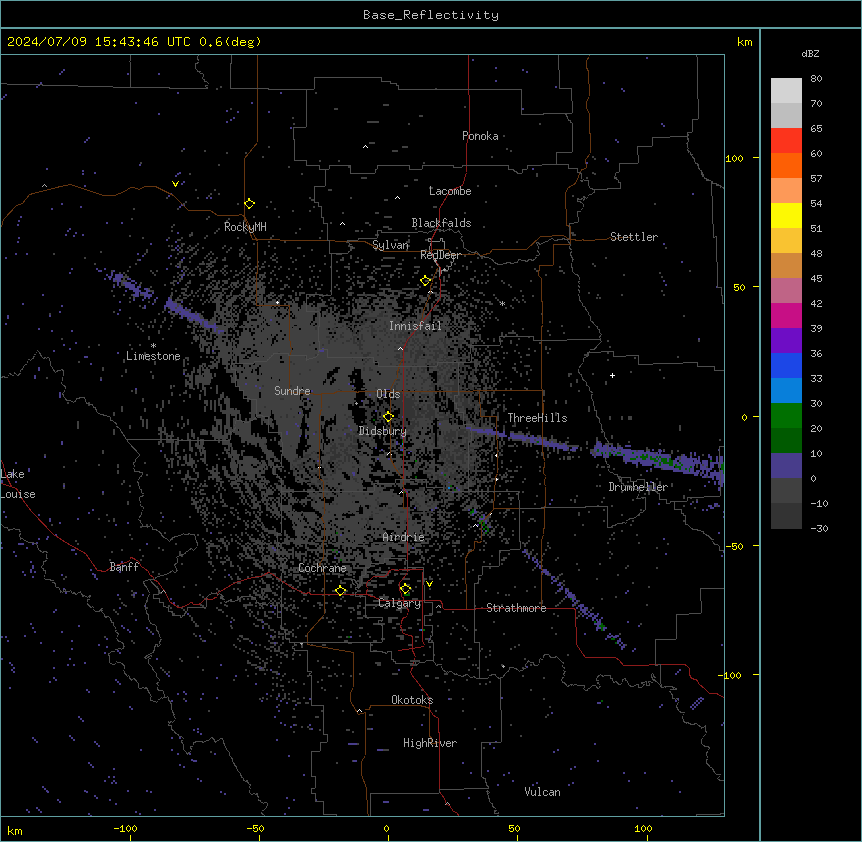The image size is (862, 842).
Task: Click the 2024/07/09 15:43:46 UTC timestamp
Action: [x=98, y=42]
